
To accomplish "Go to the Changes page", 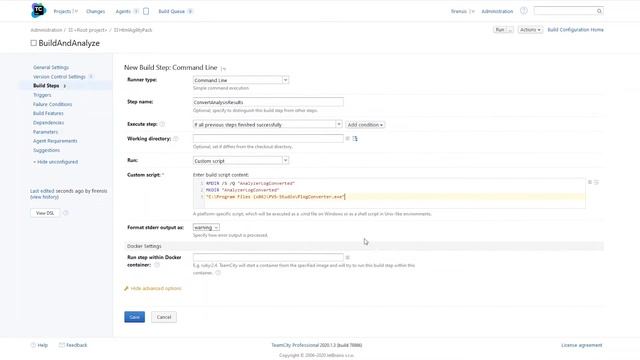I will click(96, 11).
